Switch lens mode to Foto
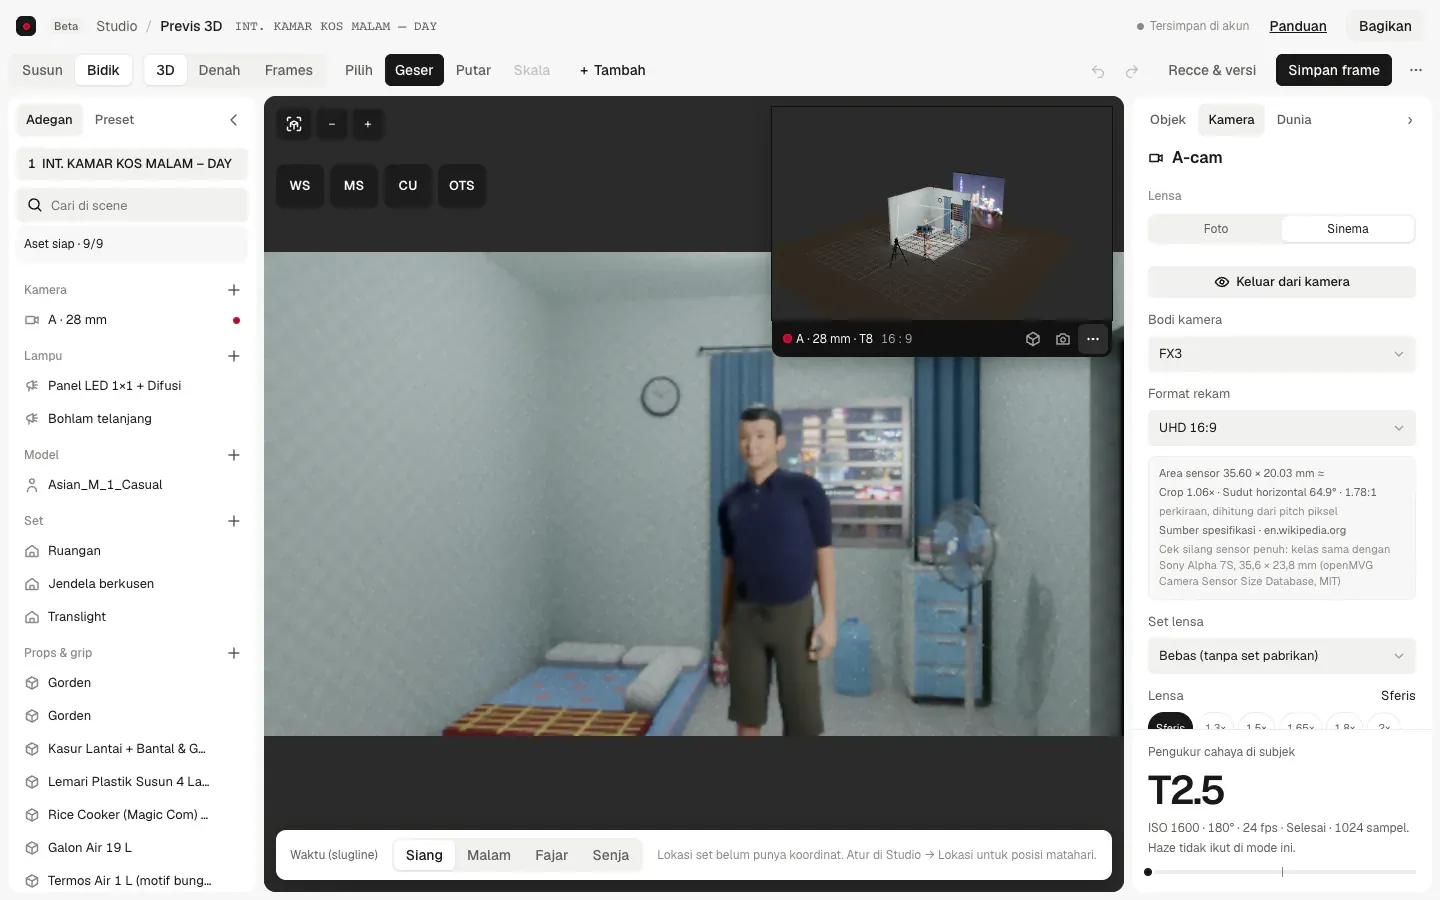This screenshot has height=900, width=1440. 1216,229
